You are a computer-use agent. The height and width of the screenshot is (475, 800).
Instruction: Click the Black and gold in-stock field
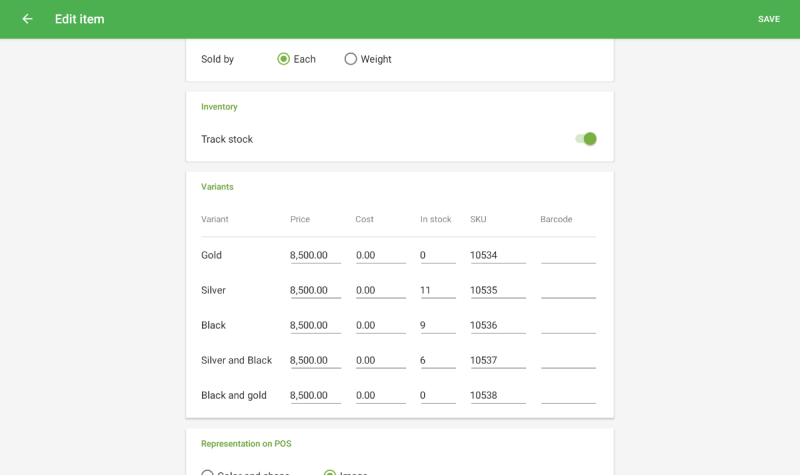pos(437,395)
